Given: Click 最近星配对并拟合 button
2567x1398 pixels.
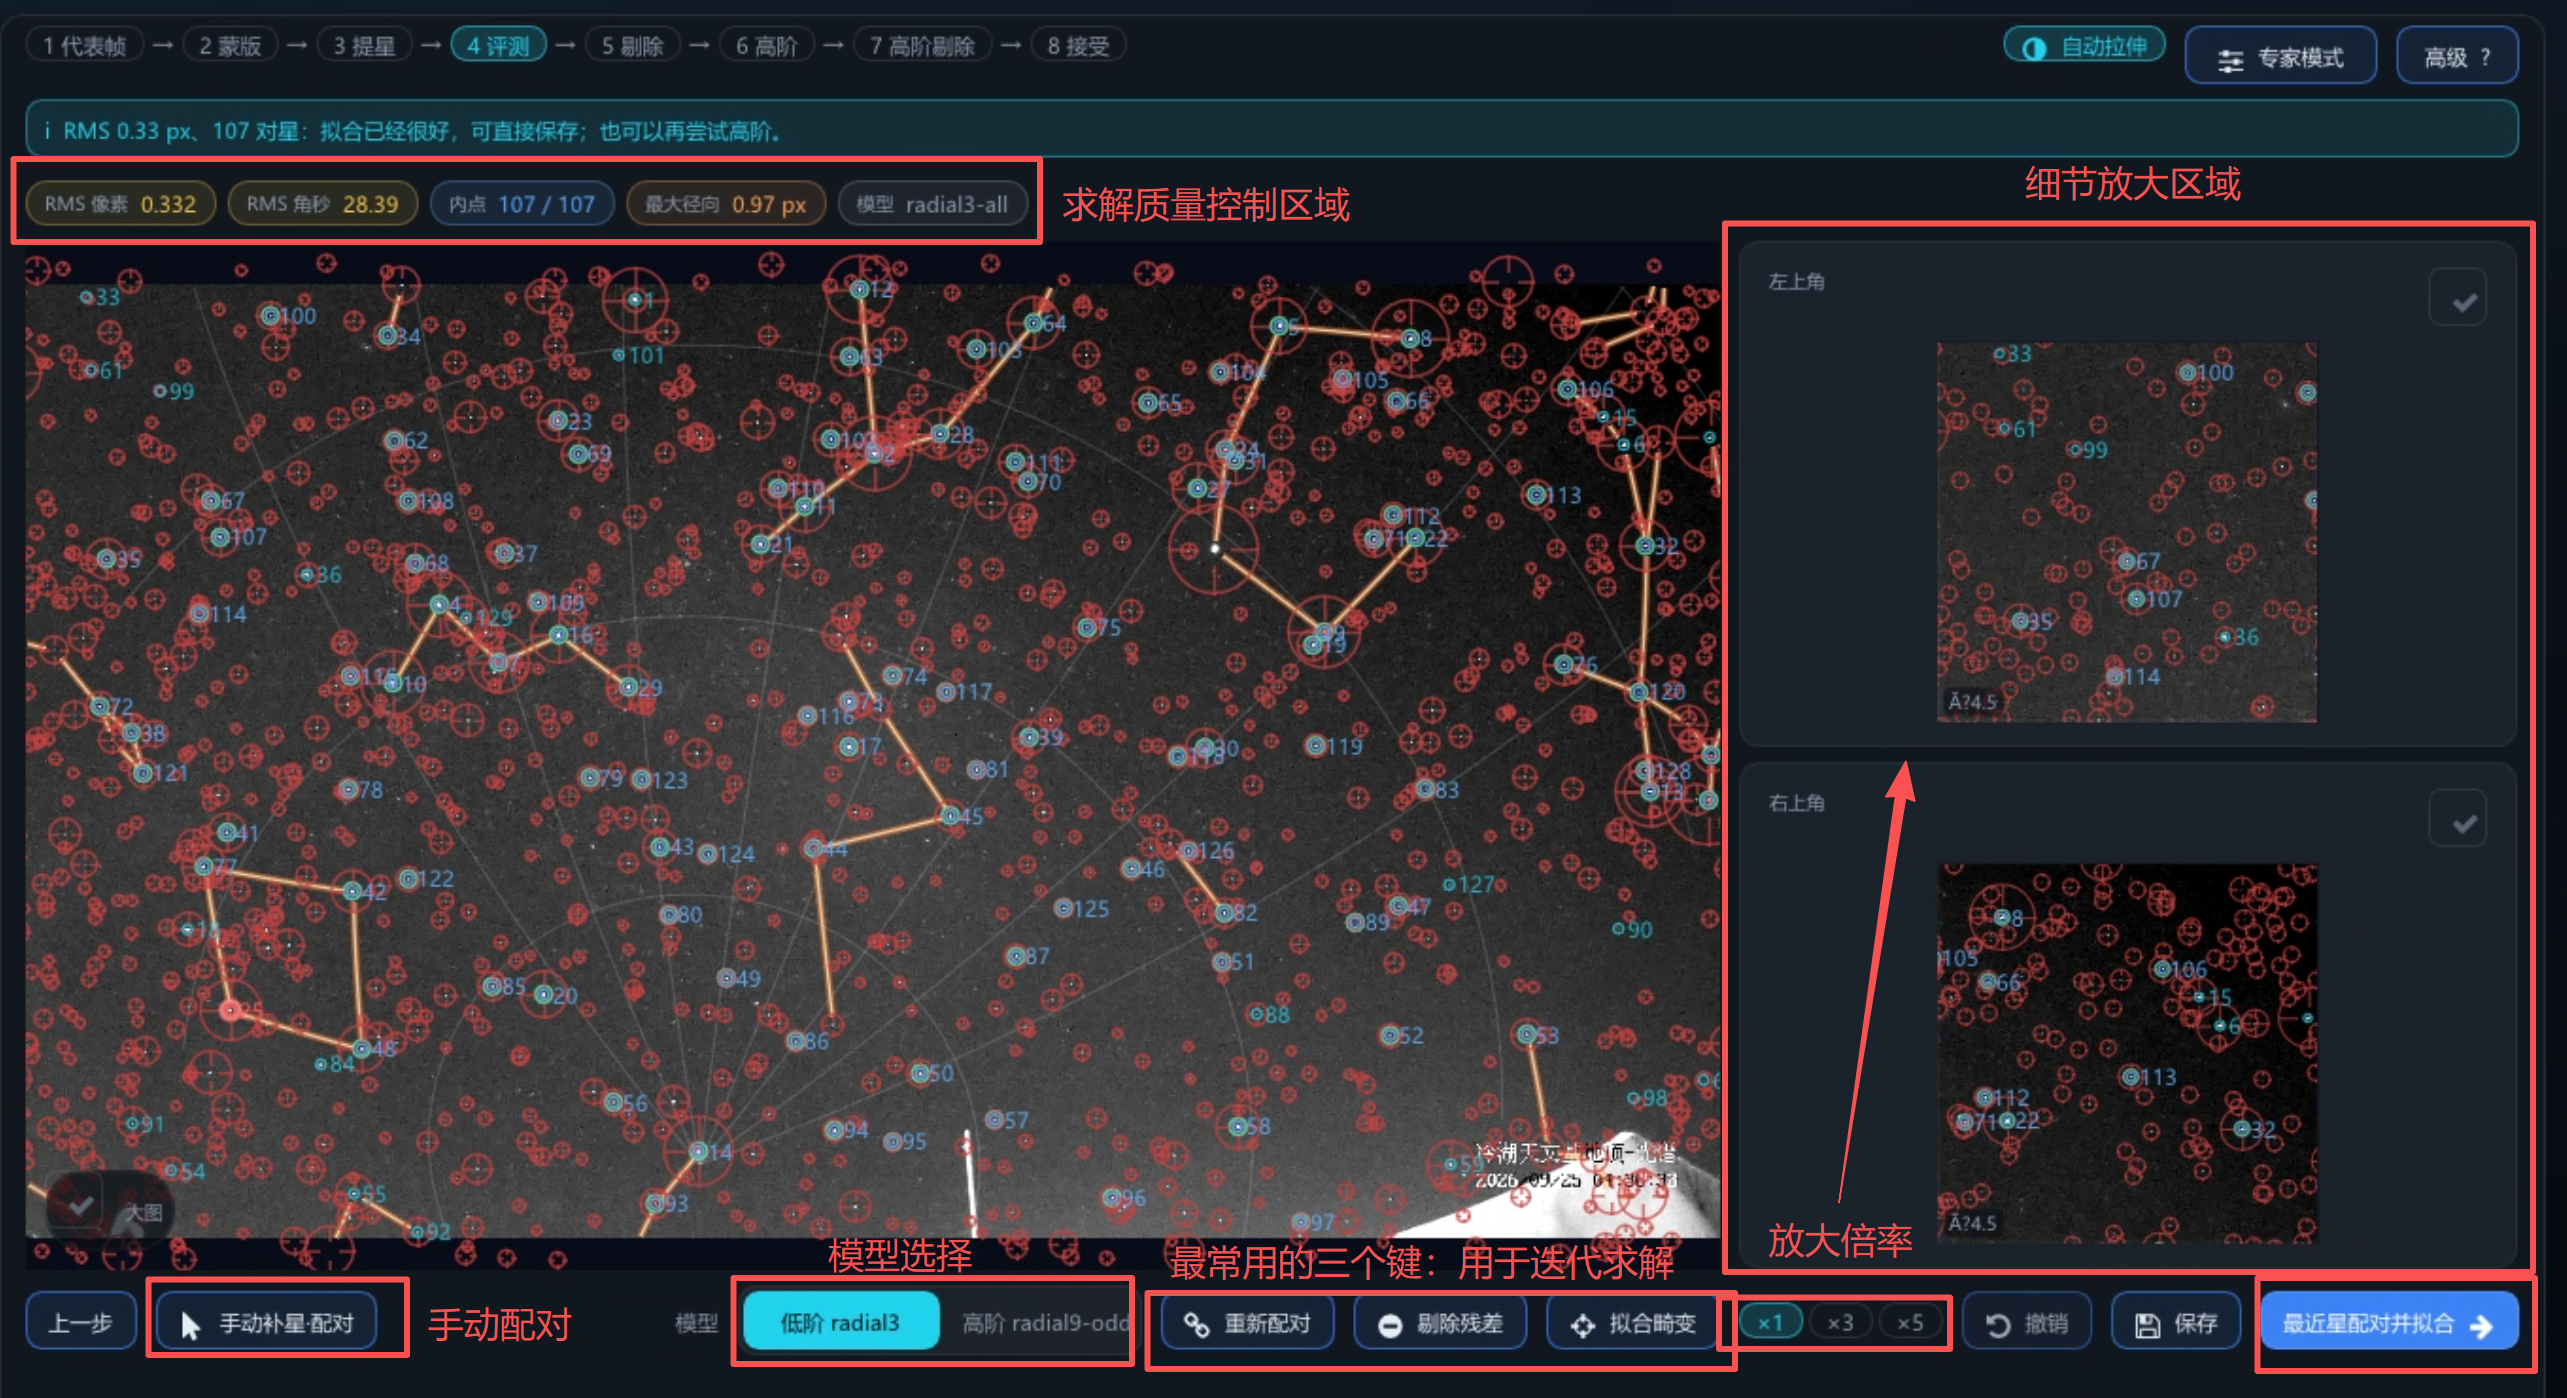Looking at the screenshot, I should (2388, 1322).
